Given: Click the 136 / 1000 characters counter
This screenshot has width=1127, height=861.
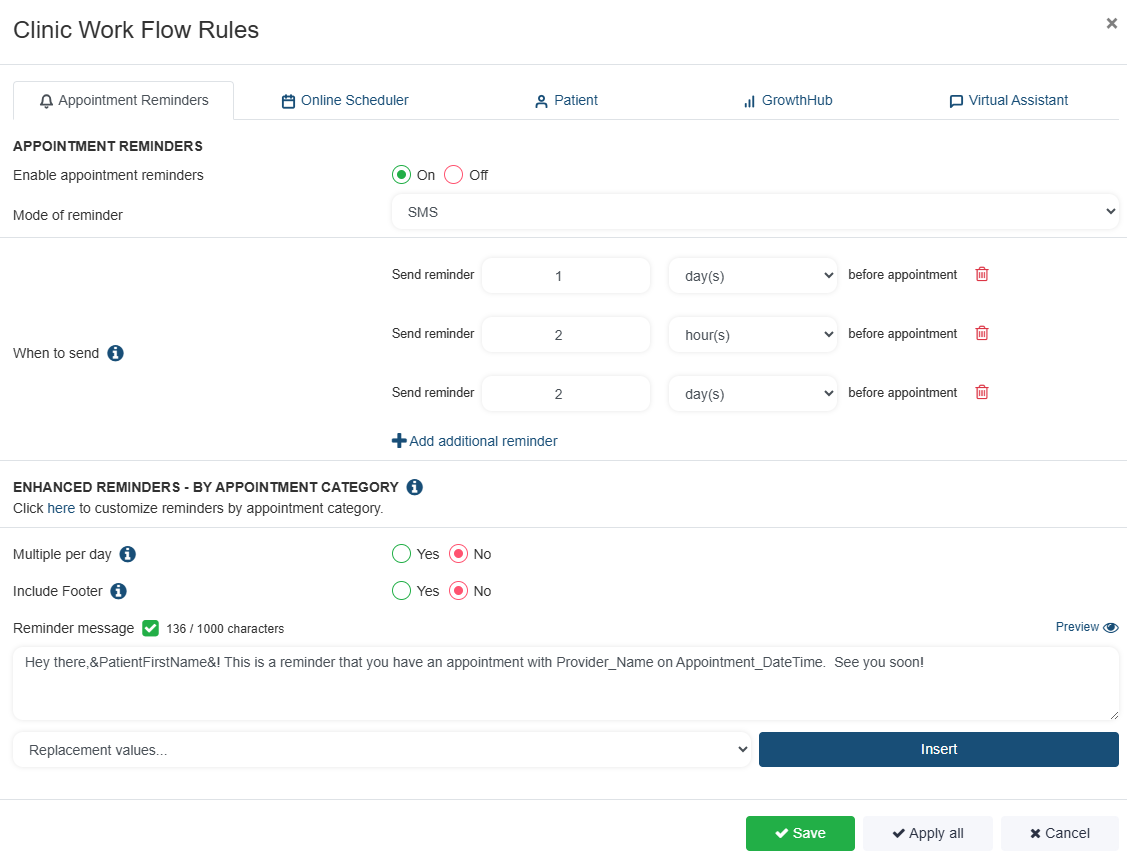Looking at the screenshot, I should (x=225, y=628).
